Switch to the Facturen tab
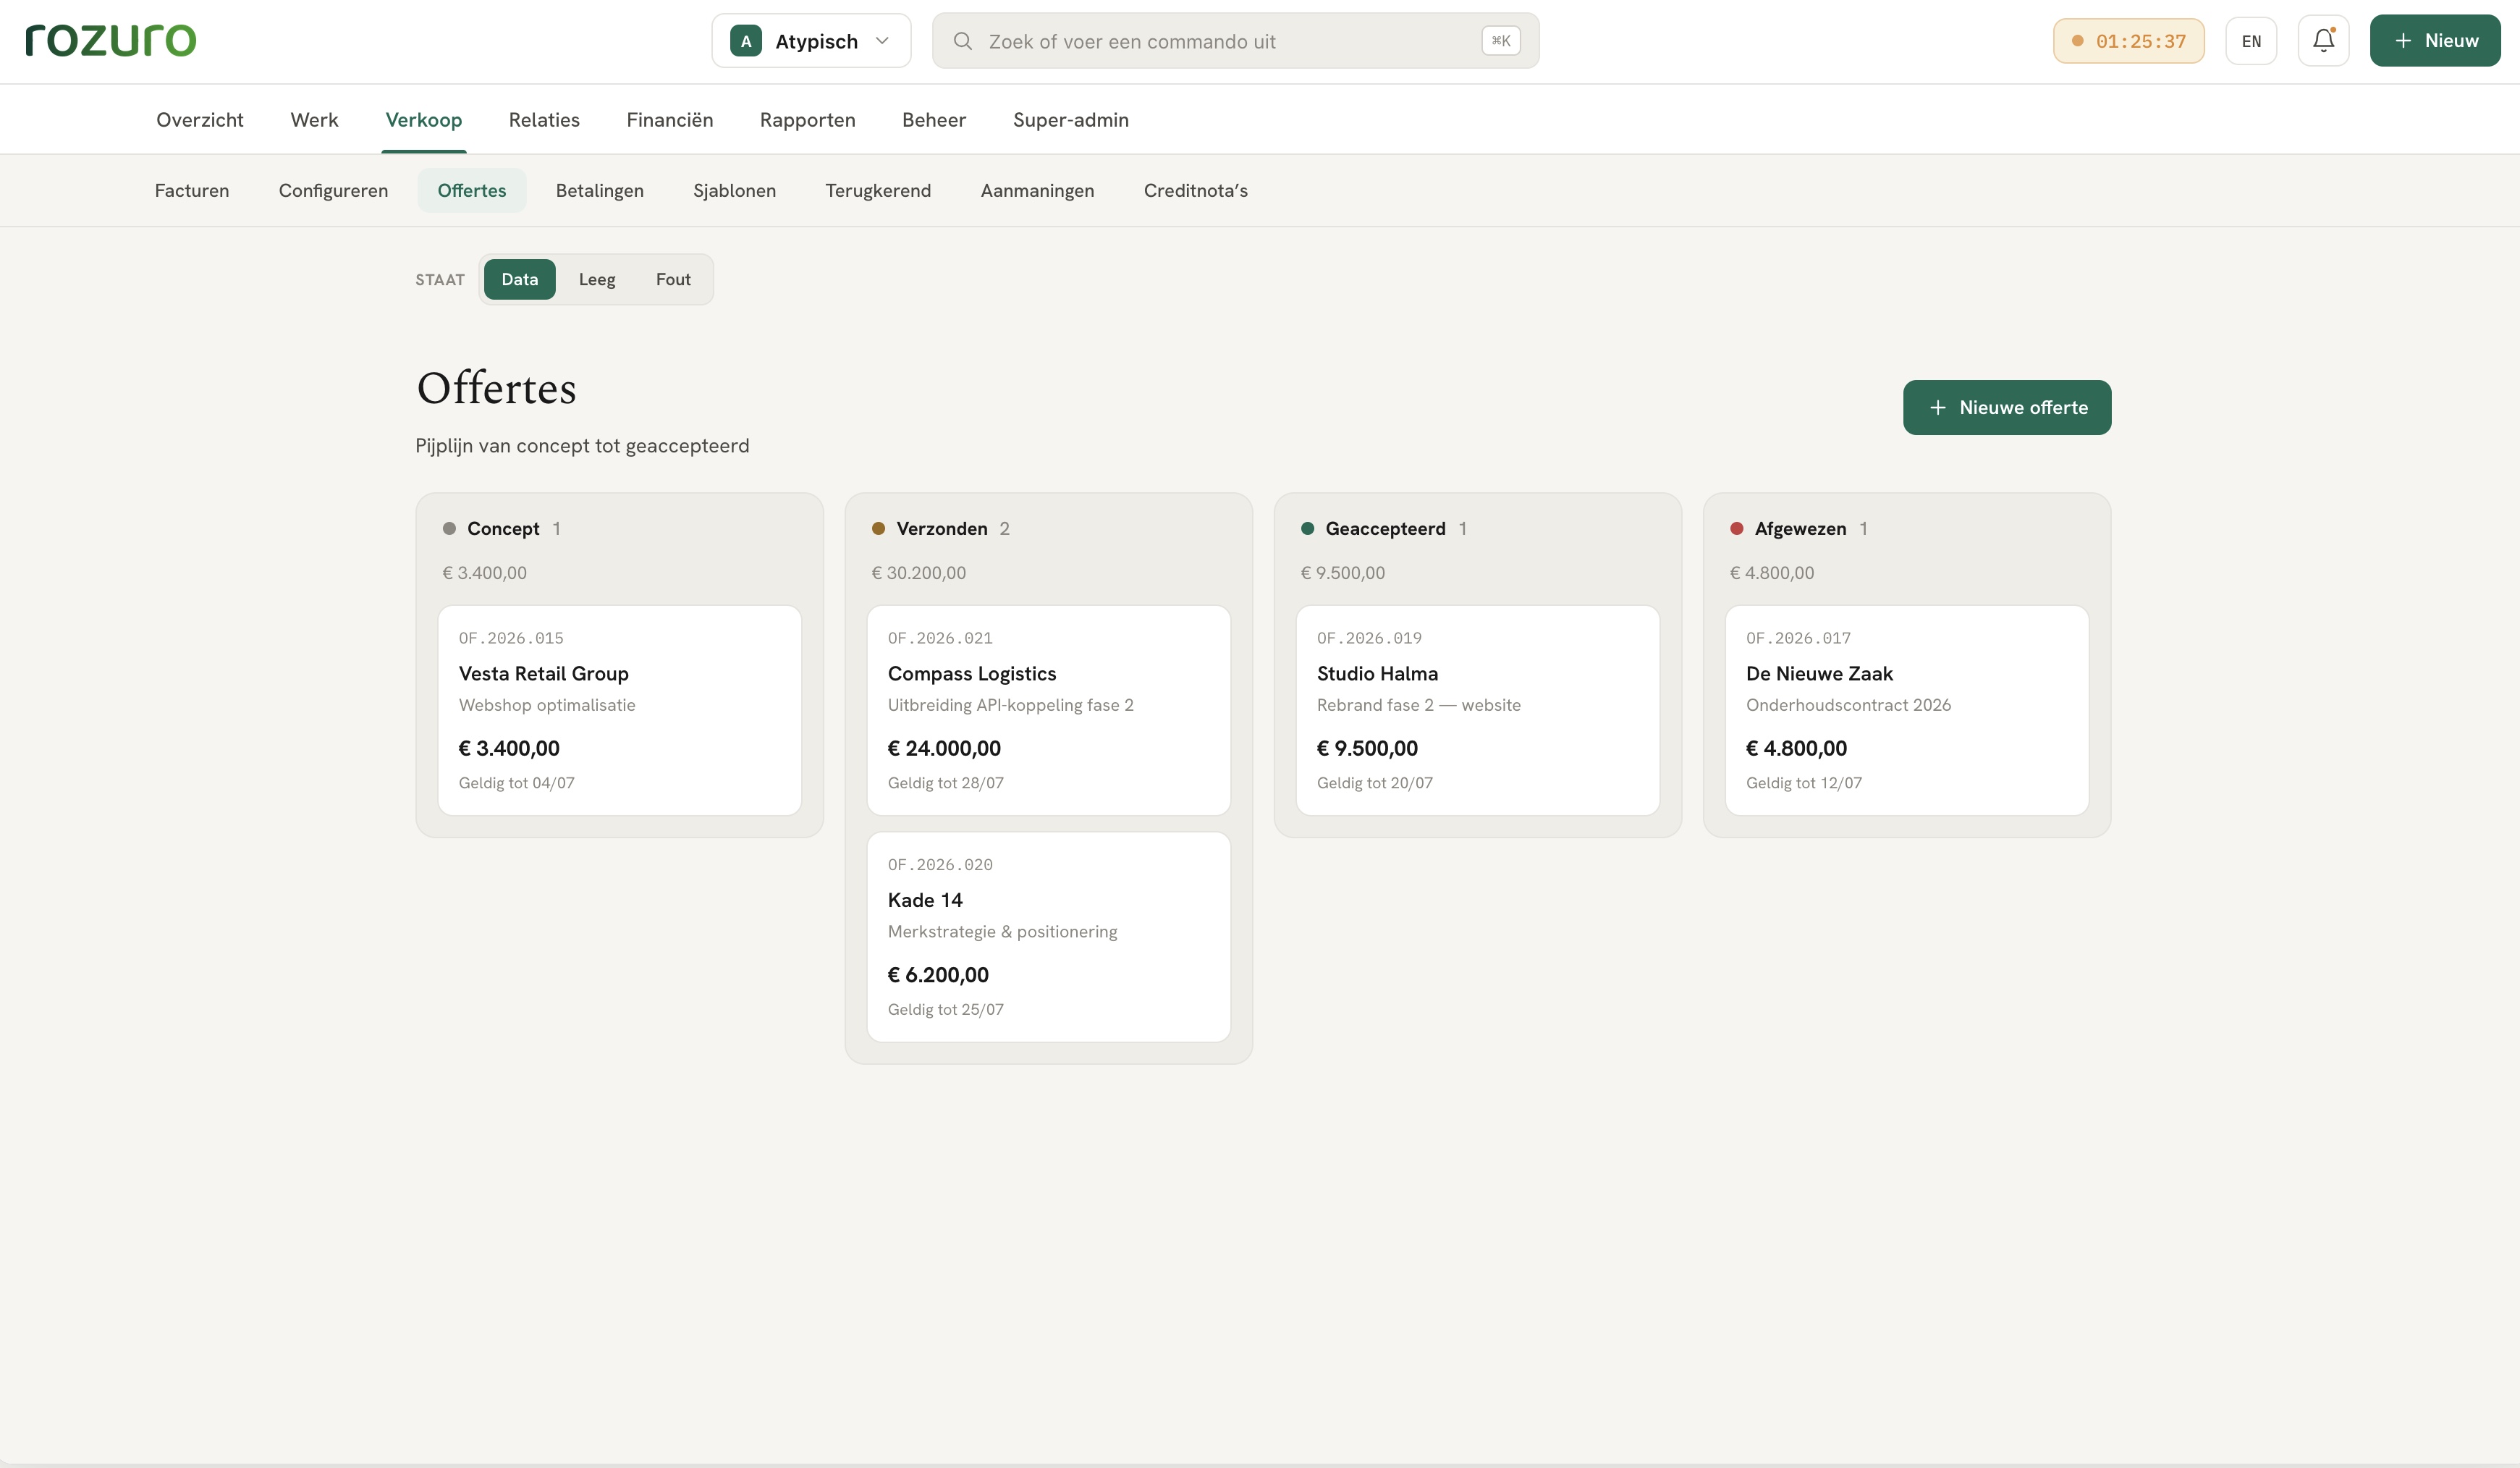2520x1468 pixels. pyautogui.click(x=192, y=190)
